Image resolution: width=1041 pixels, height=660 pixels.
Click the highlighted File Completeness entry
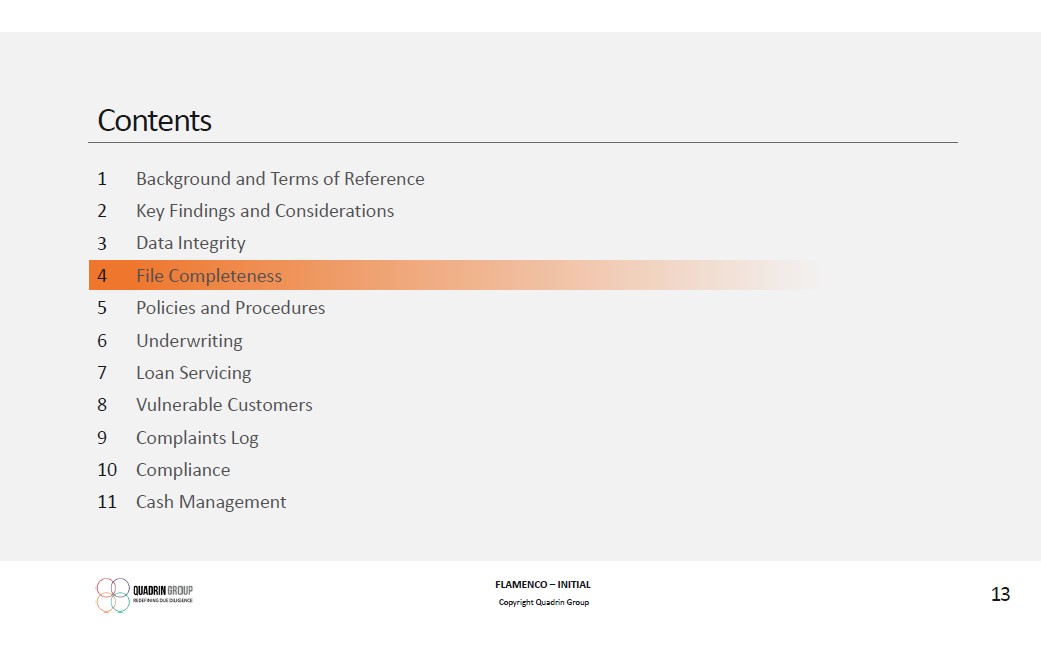(209, 276)
